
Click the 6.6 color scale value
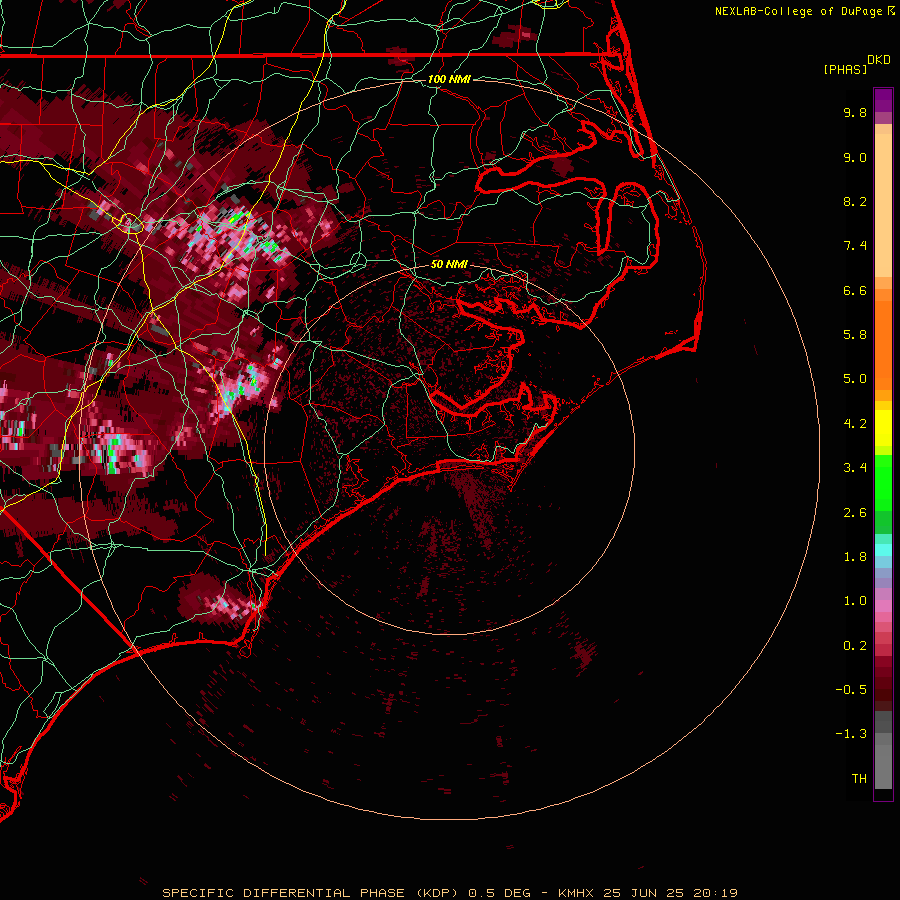[855, 290]
